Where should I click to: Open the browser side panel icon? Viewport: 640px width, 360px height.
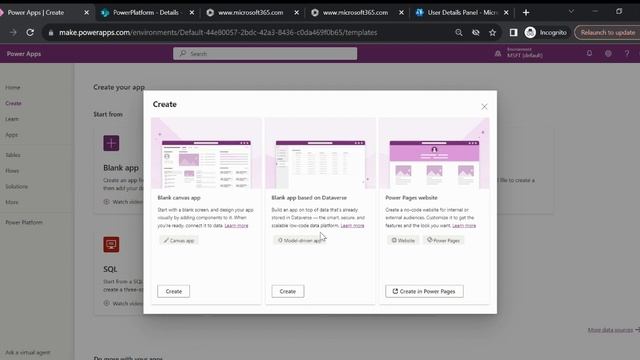(513, 32)
